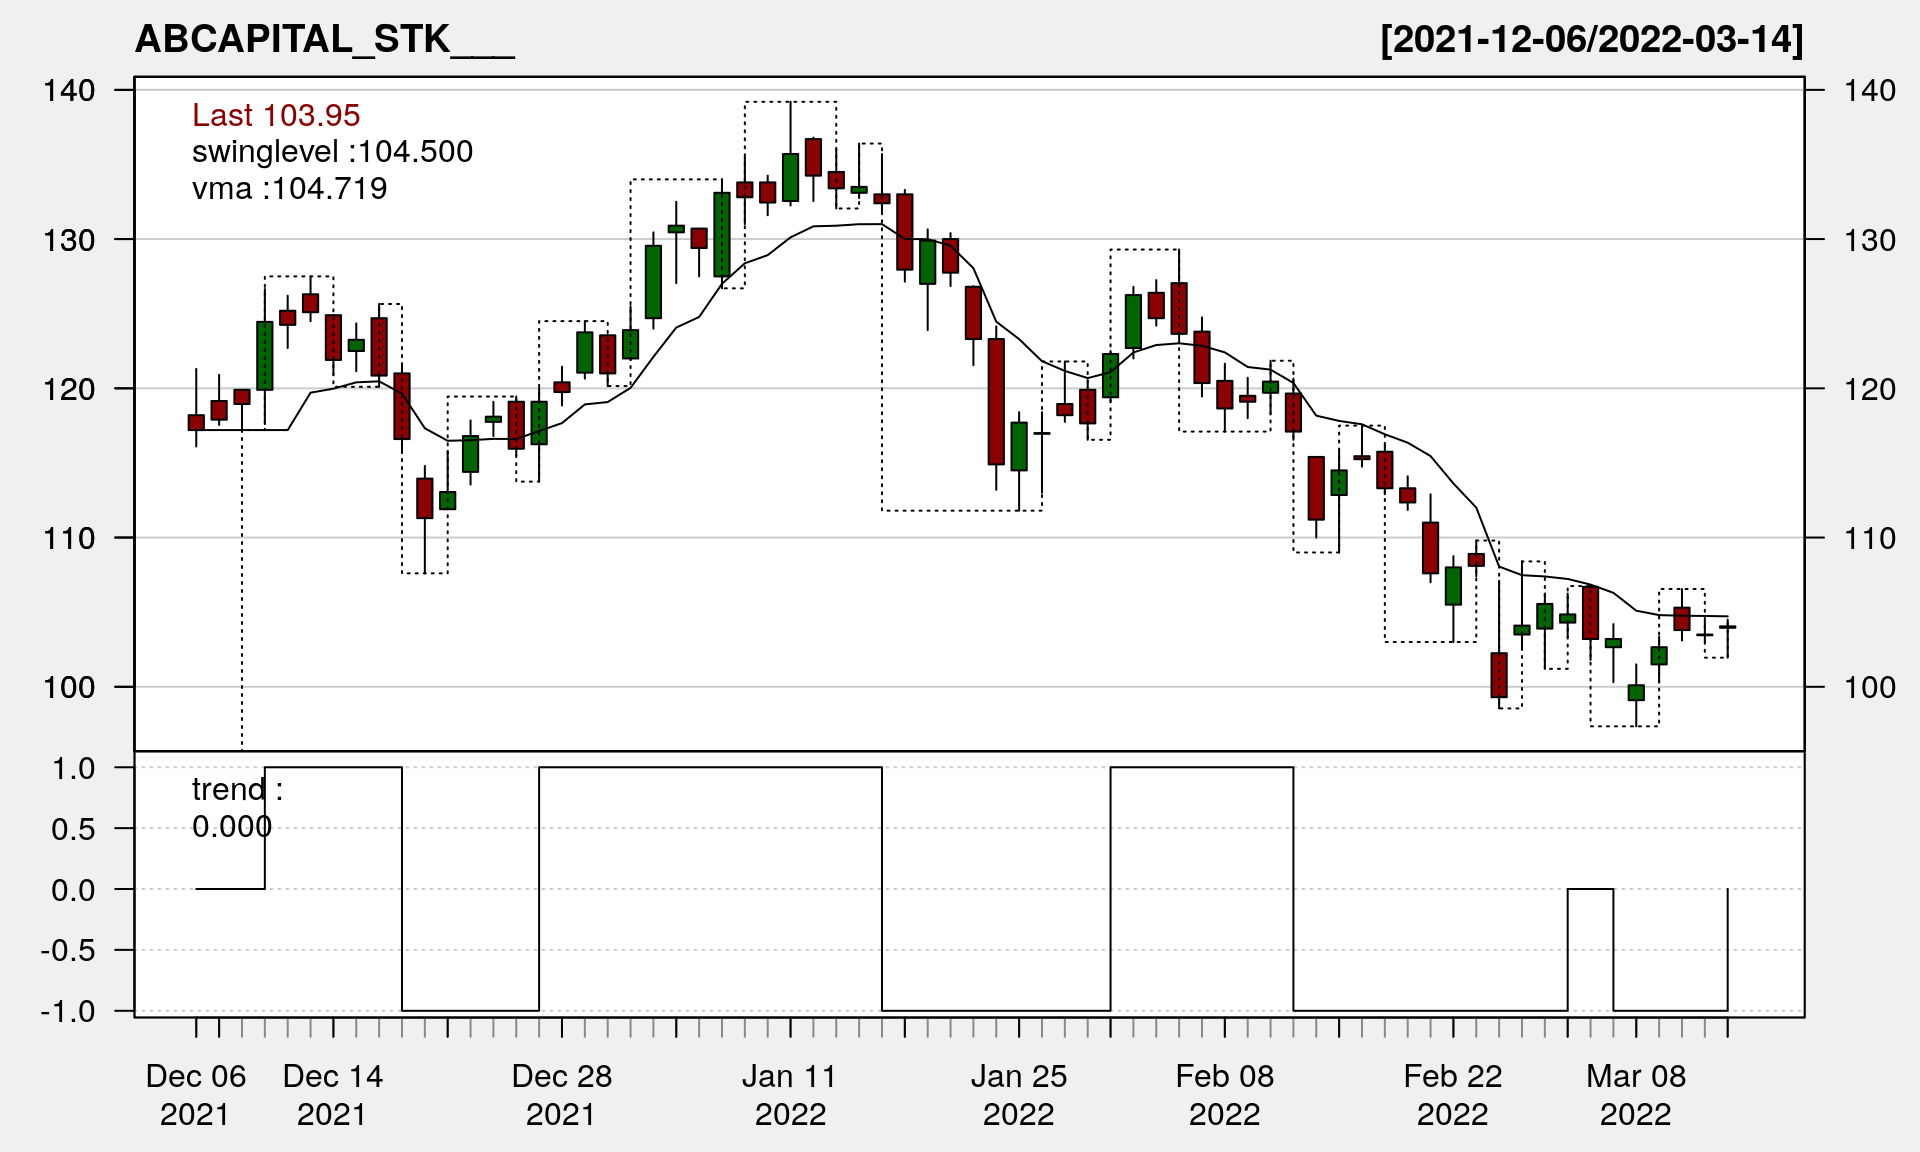Click the Mar 08 2022 date axis label
This screenshot has width=1920, height=1152.
[1635, 1095]
